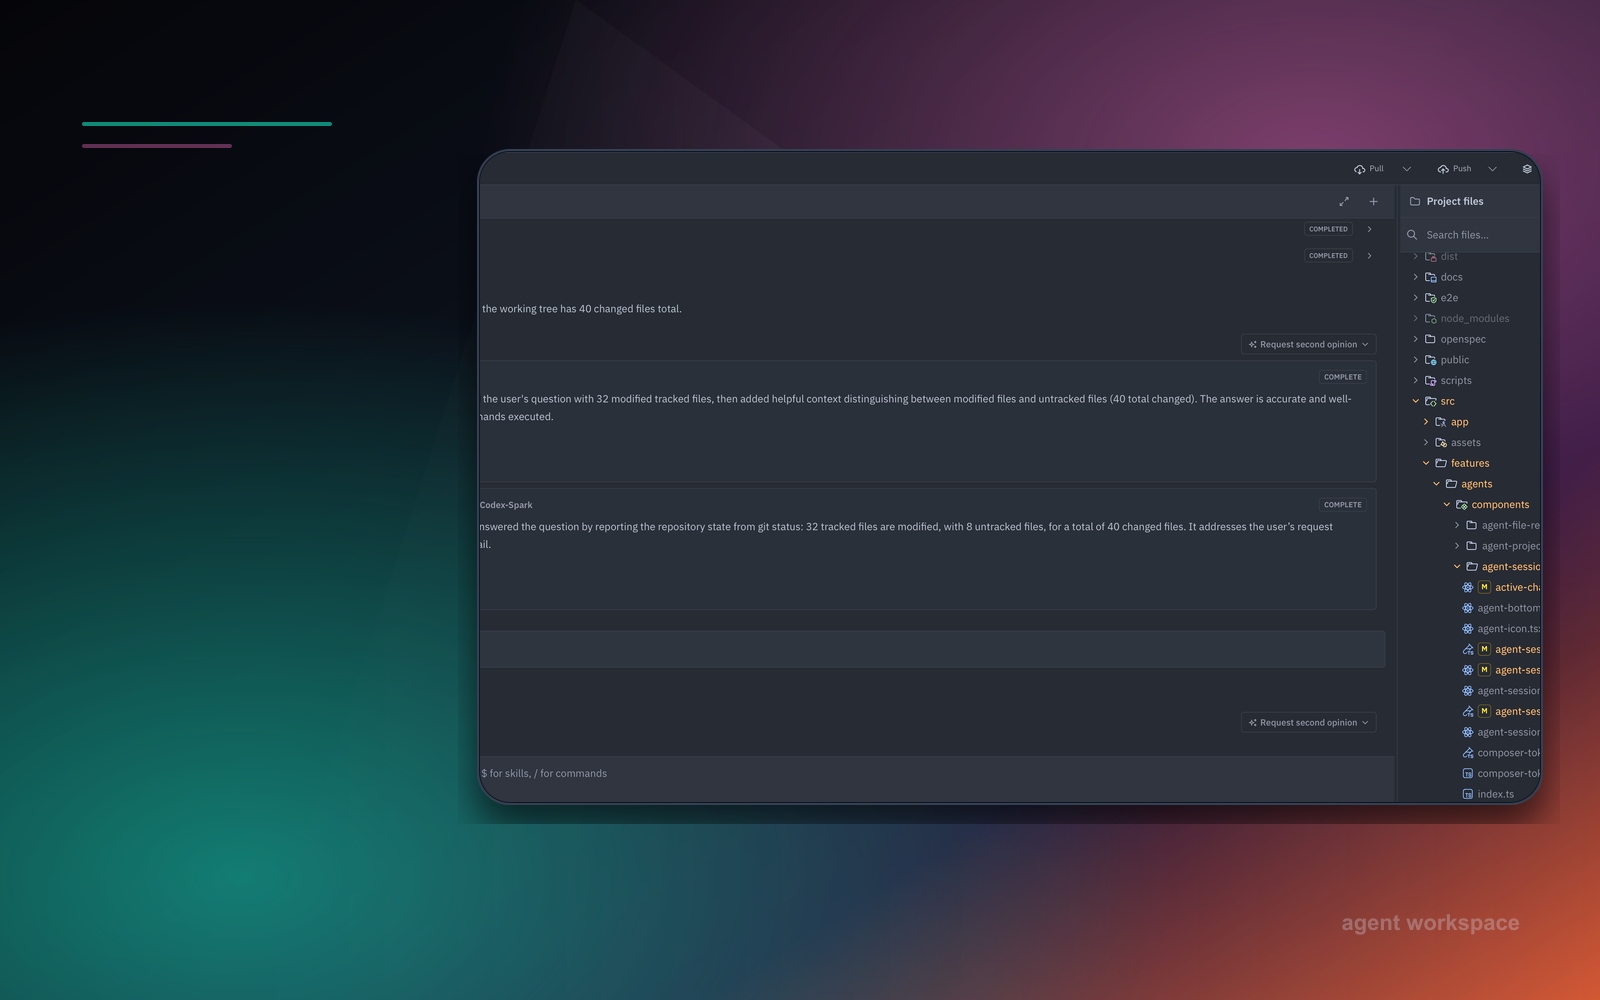Click the React icon of agent-bottom file

(1468, 608)
